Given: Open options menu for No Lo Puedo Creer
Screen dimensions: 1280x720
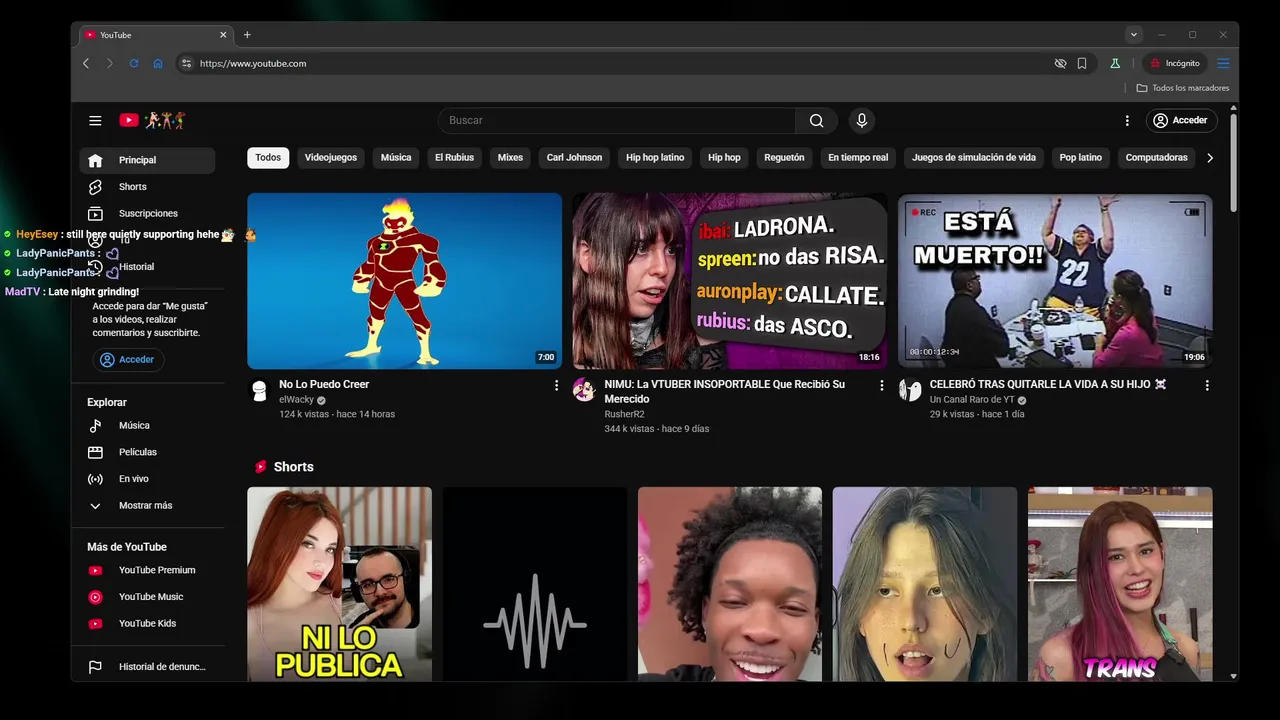Looking at the screenshot, I should pyautogui.click(x=557, y=385).
